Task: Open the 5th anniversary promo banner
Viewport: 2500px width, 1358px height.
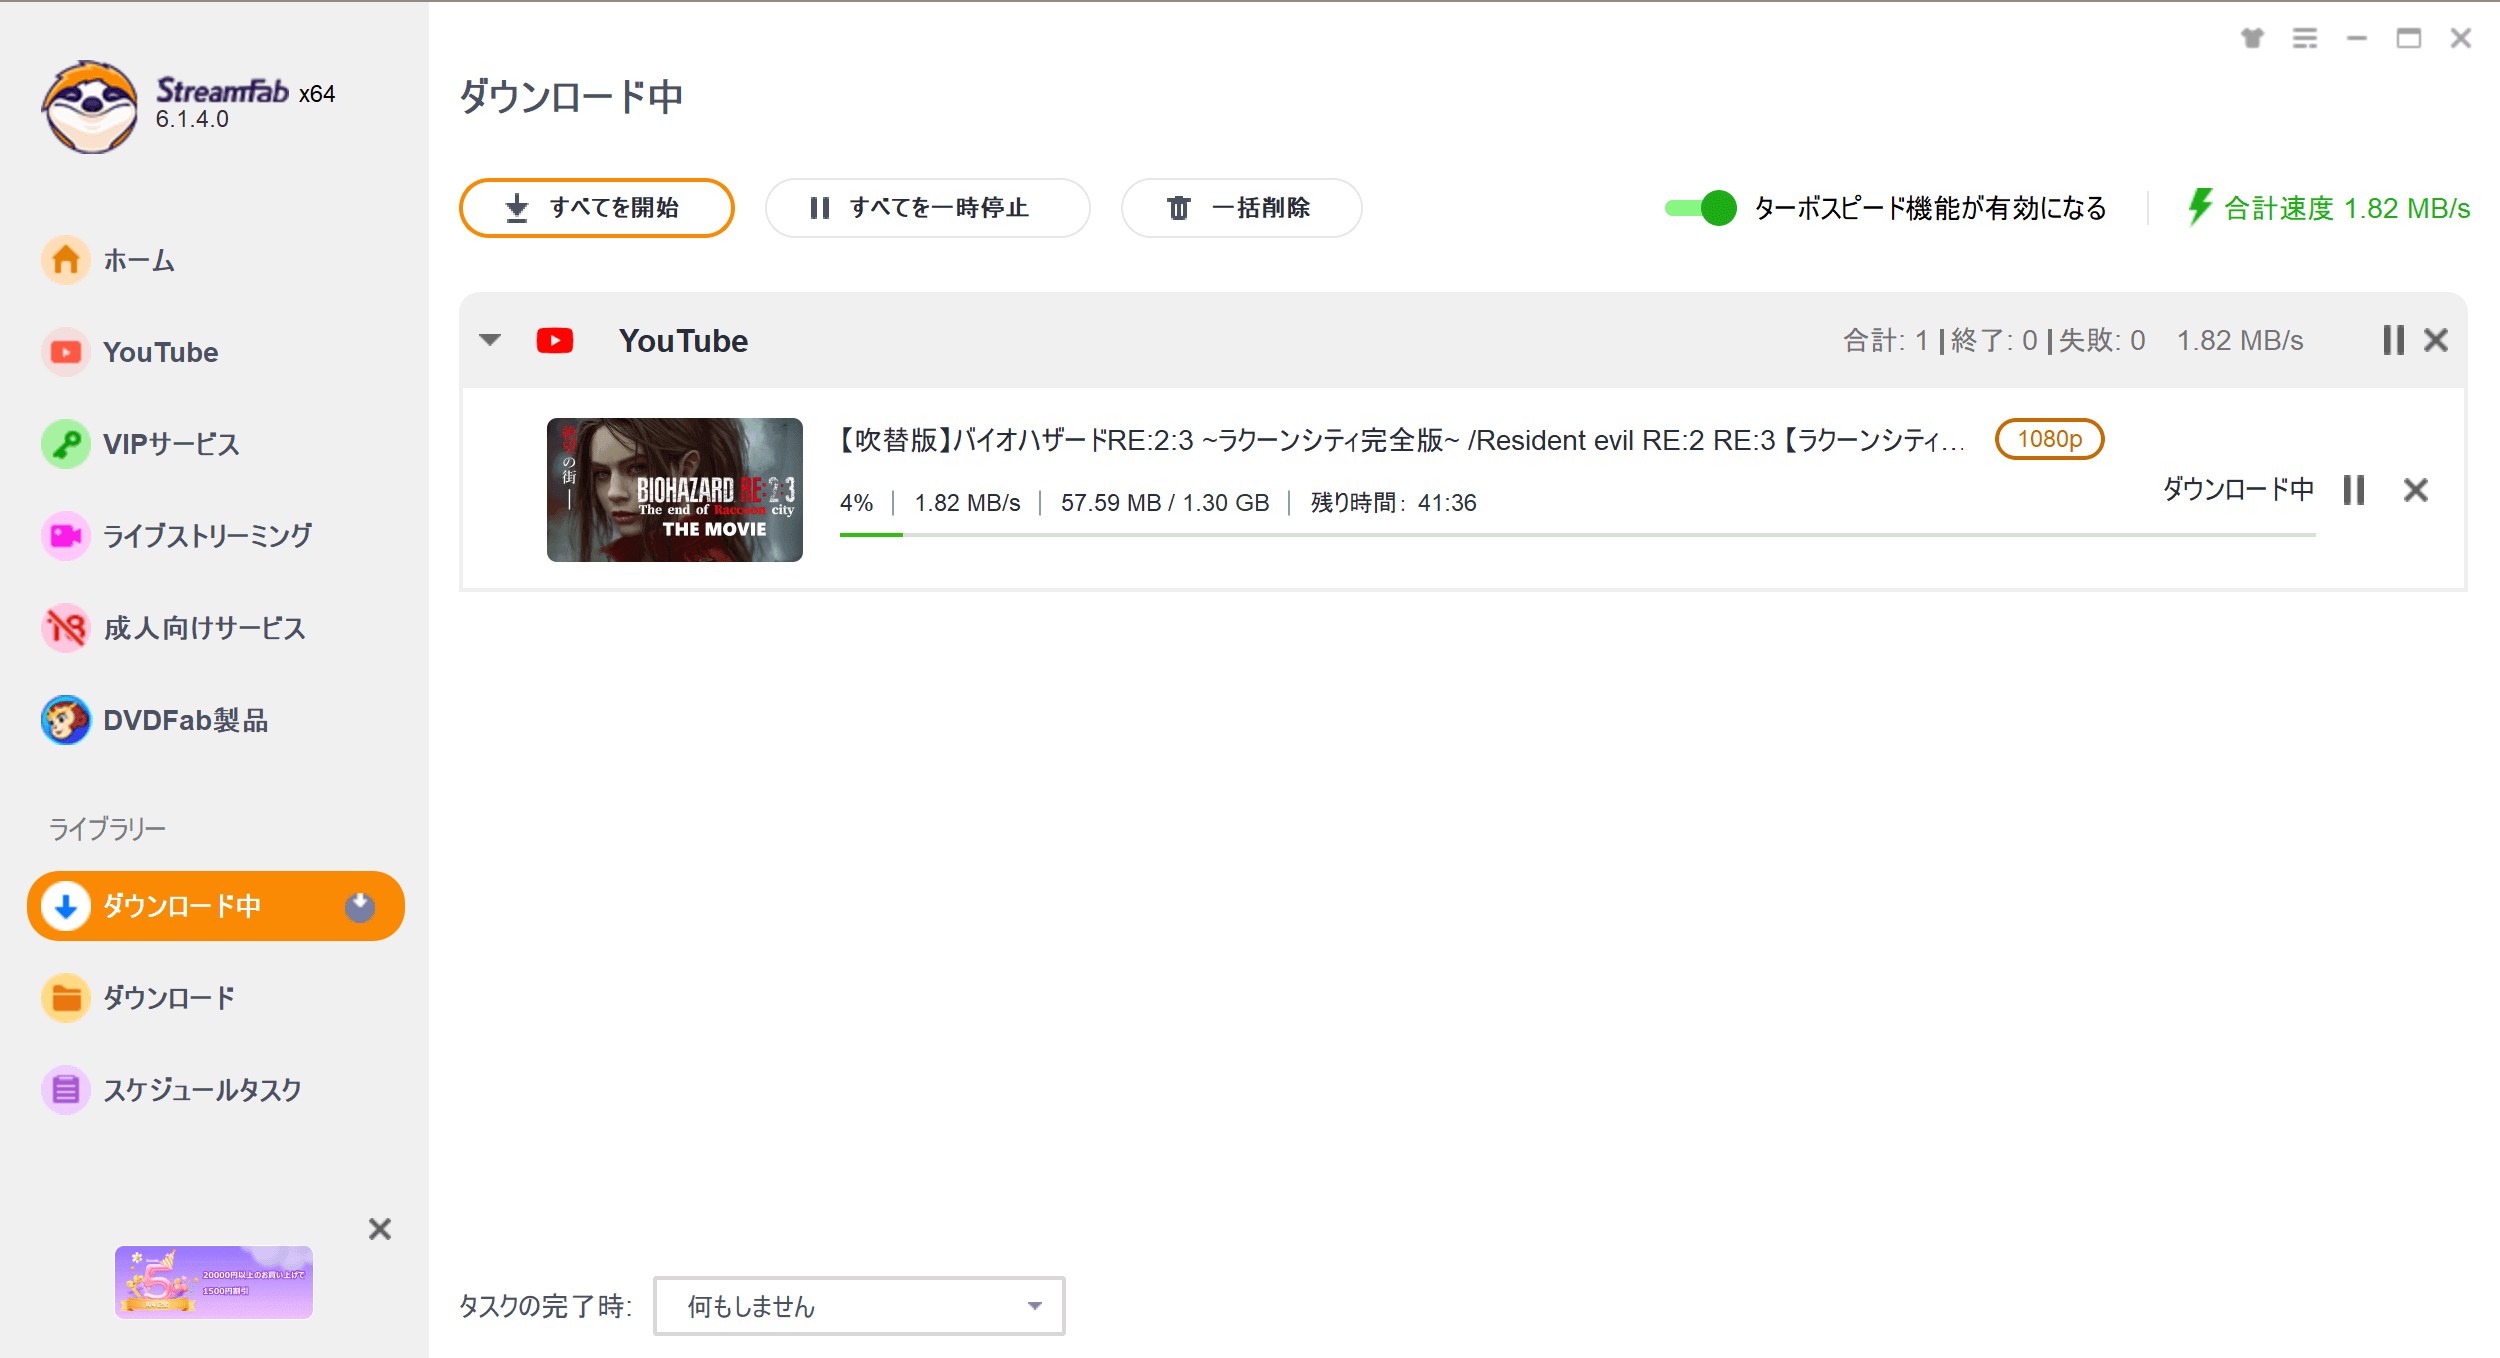Action: [x=214, y=1282]
